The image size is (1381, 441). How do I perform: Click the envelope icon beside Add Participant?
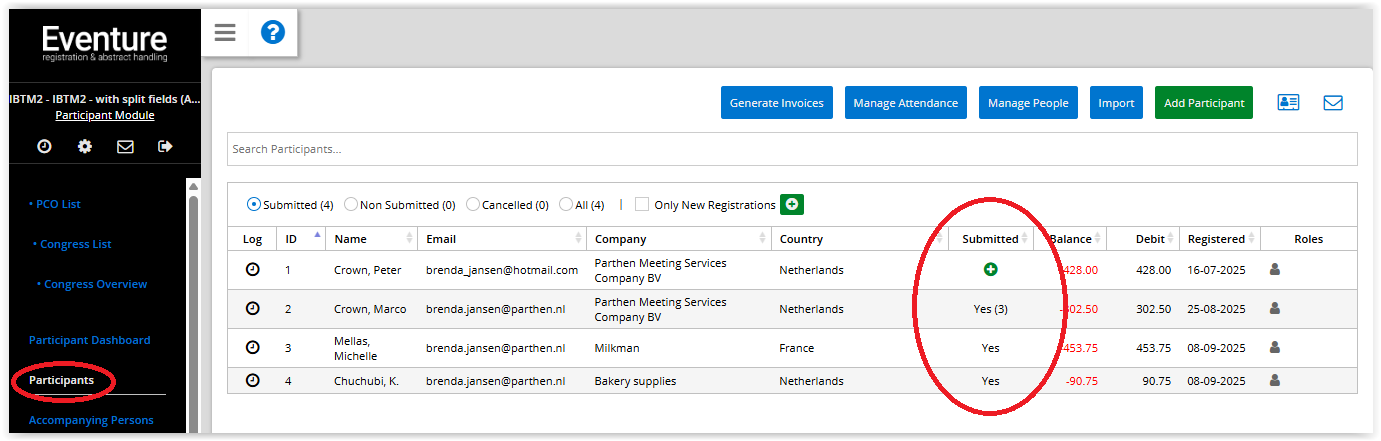tap(1333, 103)
